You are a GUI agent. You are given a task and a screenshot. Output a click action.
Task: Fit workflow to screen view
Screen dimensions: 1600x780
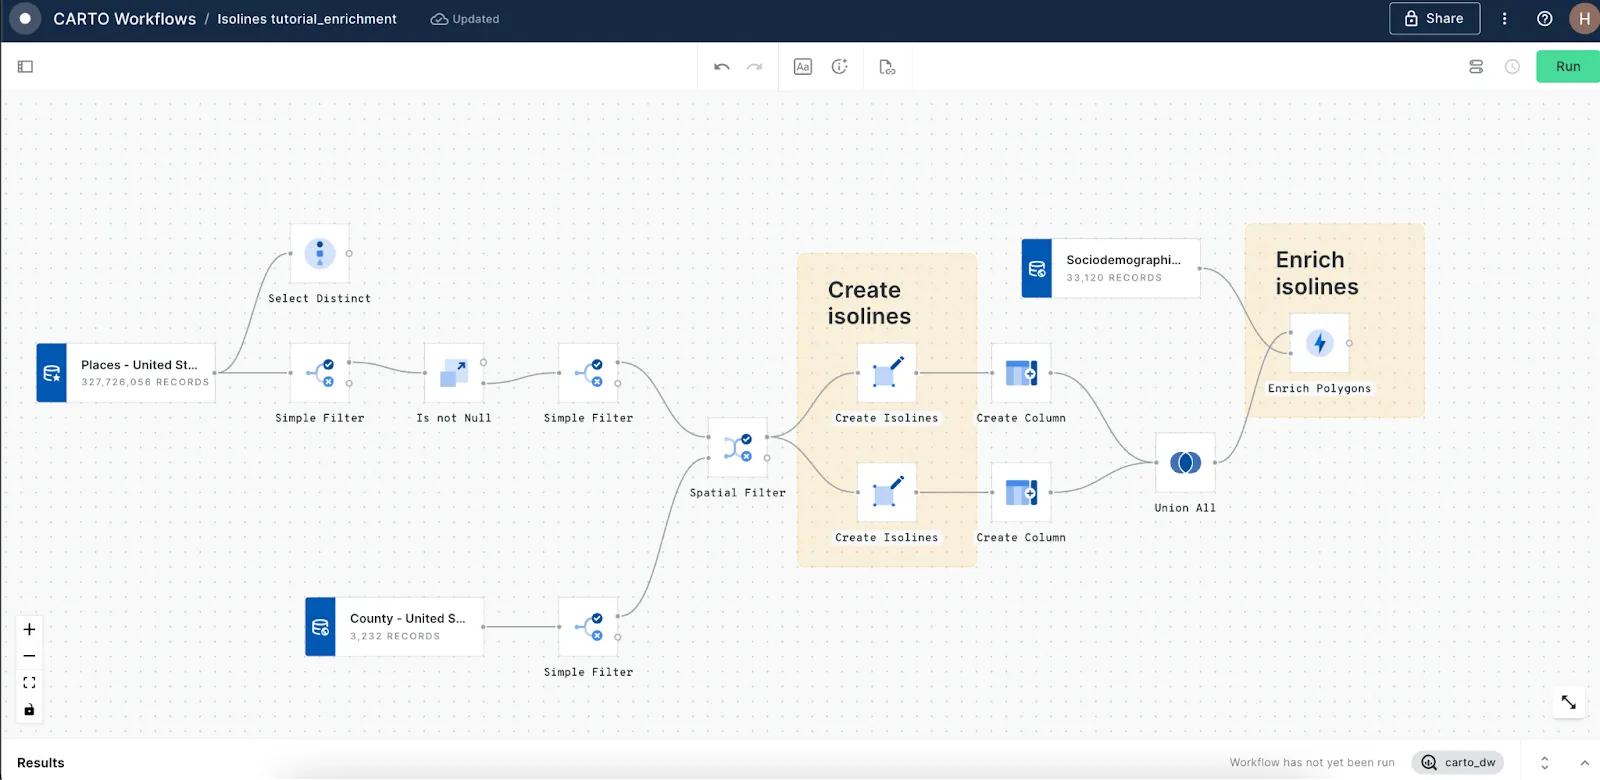29,683
